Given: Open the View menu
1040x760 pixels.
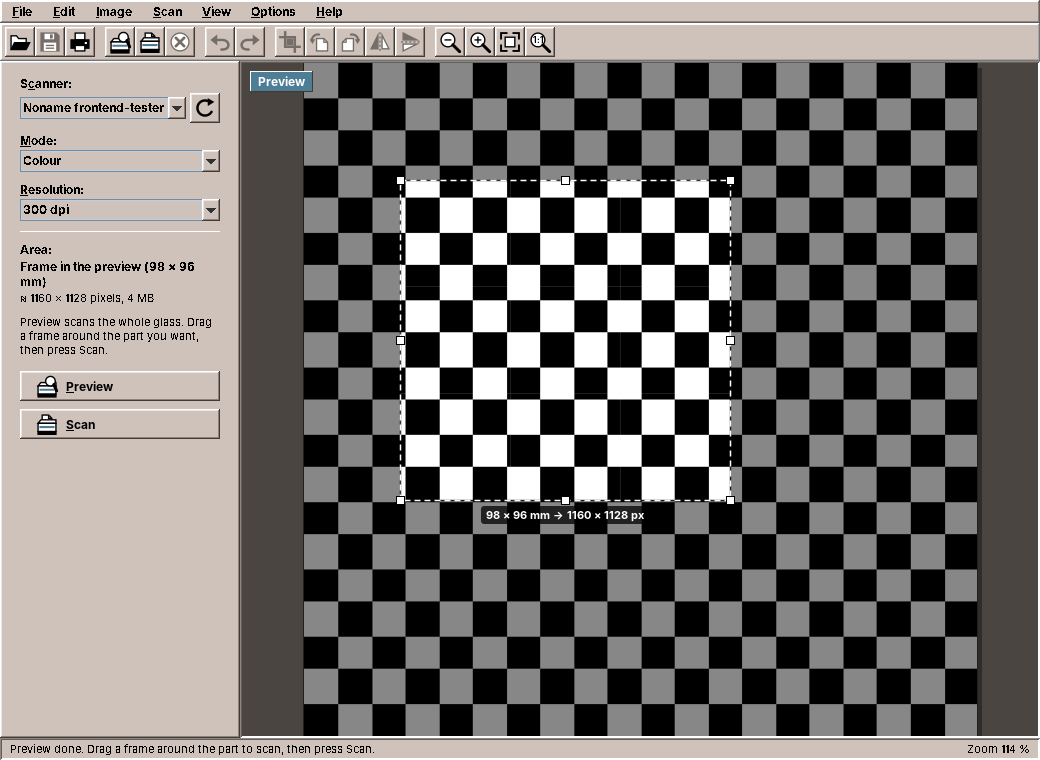Looking at the screenshot, I should click(x=216, y=12).
